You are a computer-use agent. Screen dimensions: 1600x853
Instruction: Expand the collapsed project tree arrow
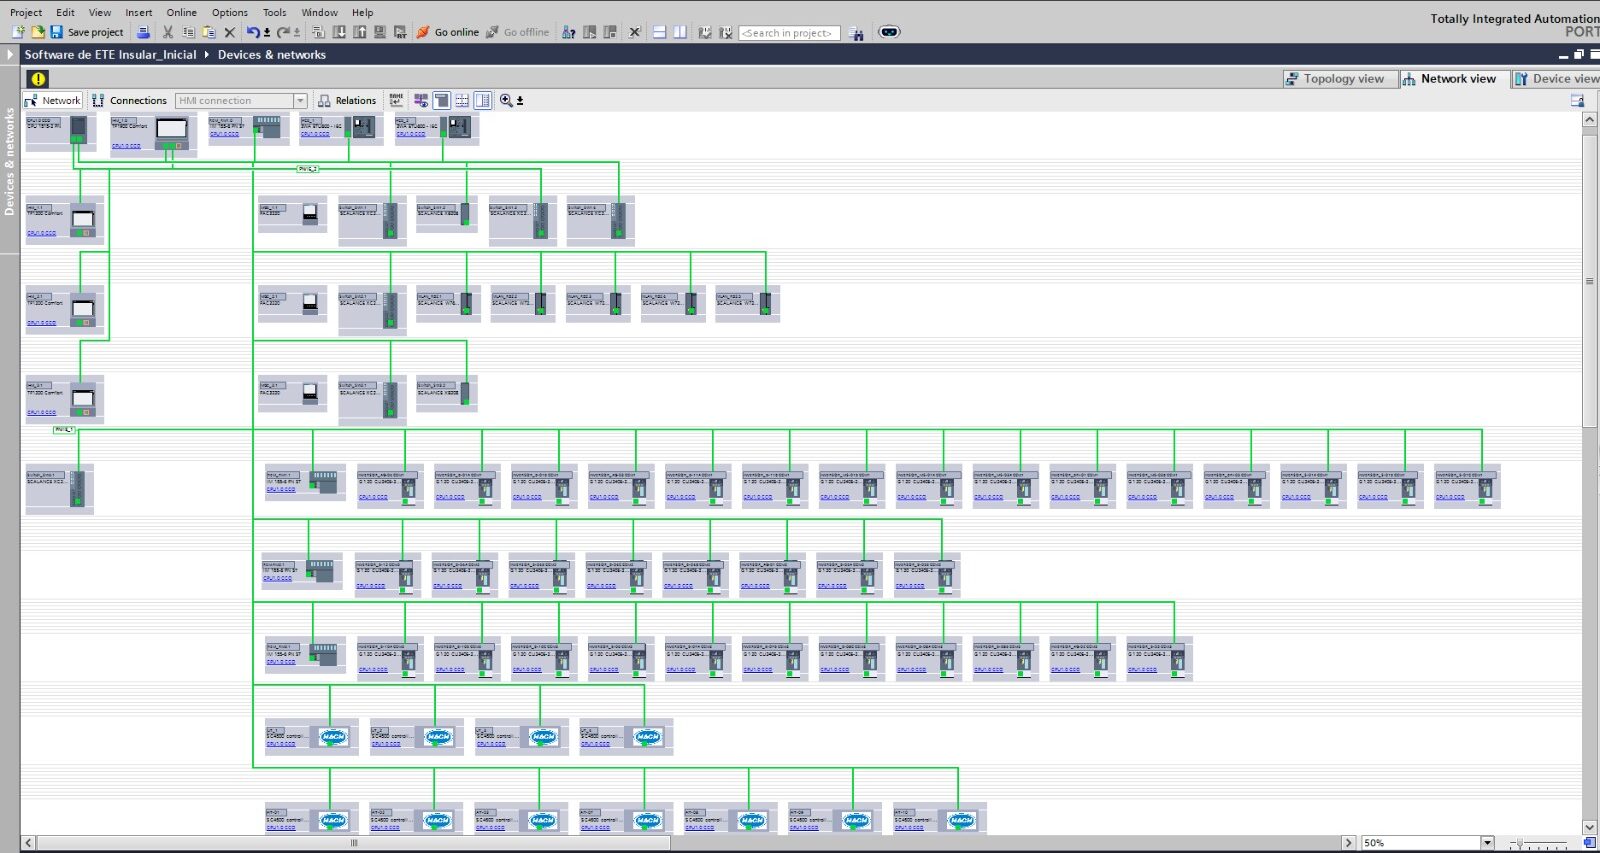10,55
